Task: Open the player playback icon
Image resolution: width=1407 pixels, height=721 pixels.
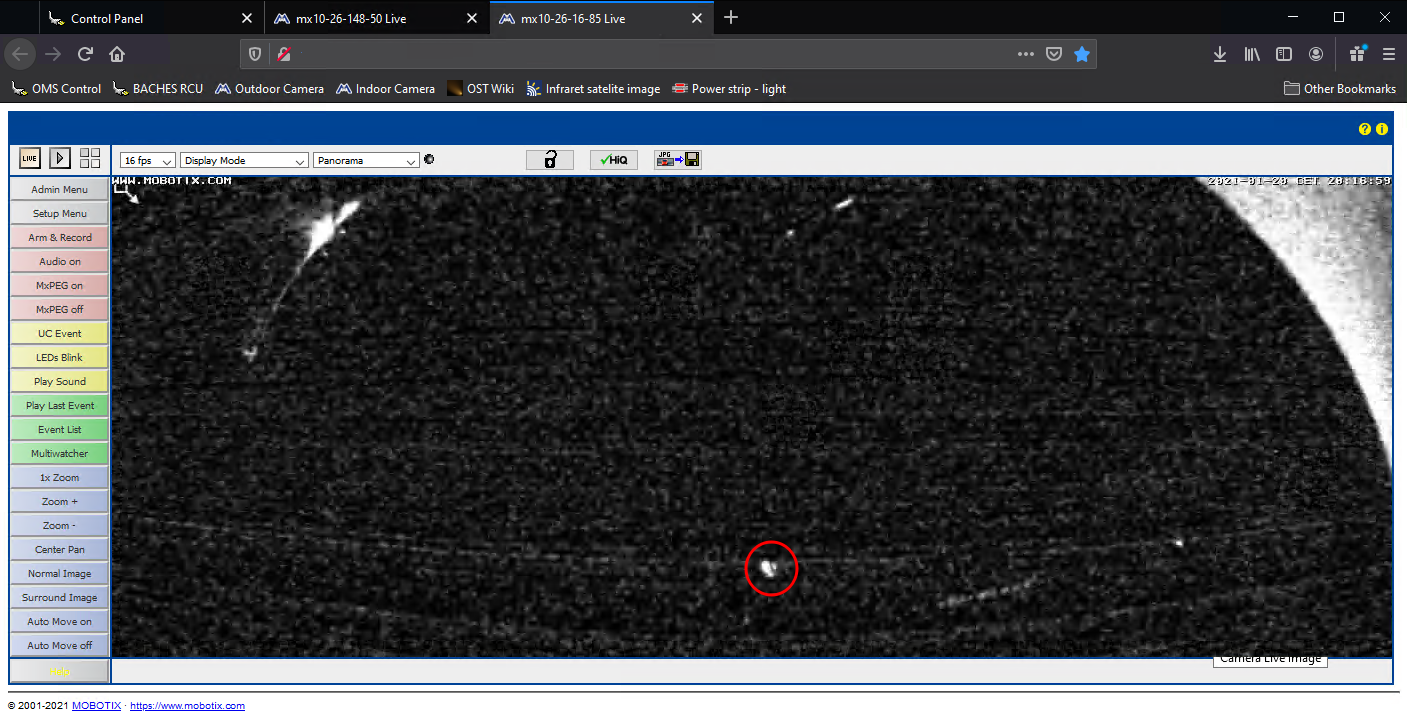Action: pyautogui.click(x=60, y=158)
